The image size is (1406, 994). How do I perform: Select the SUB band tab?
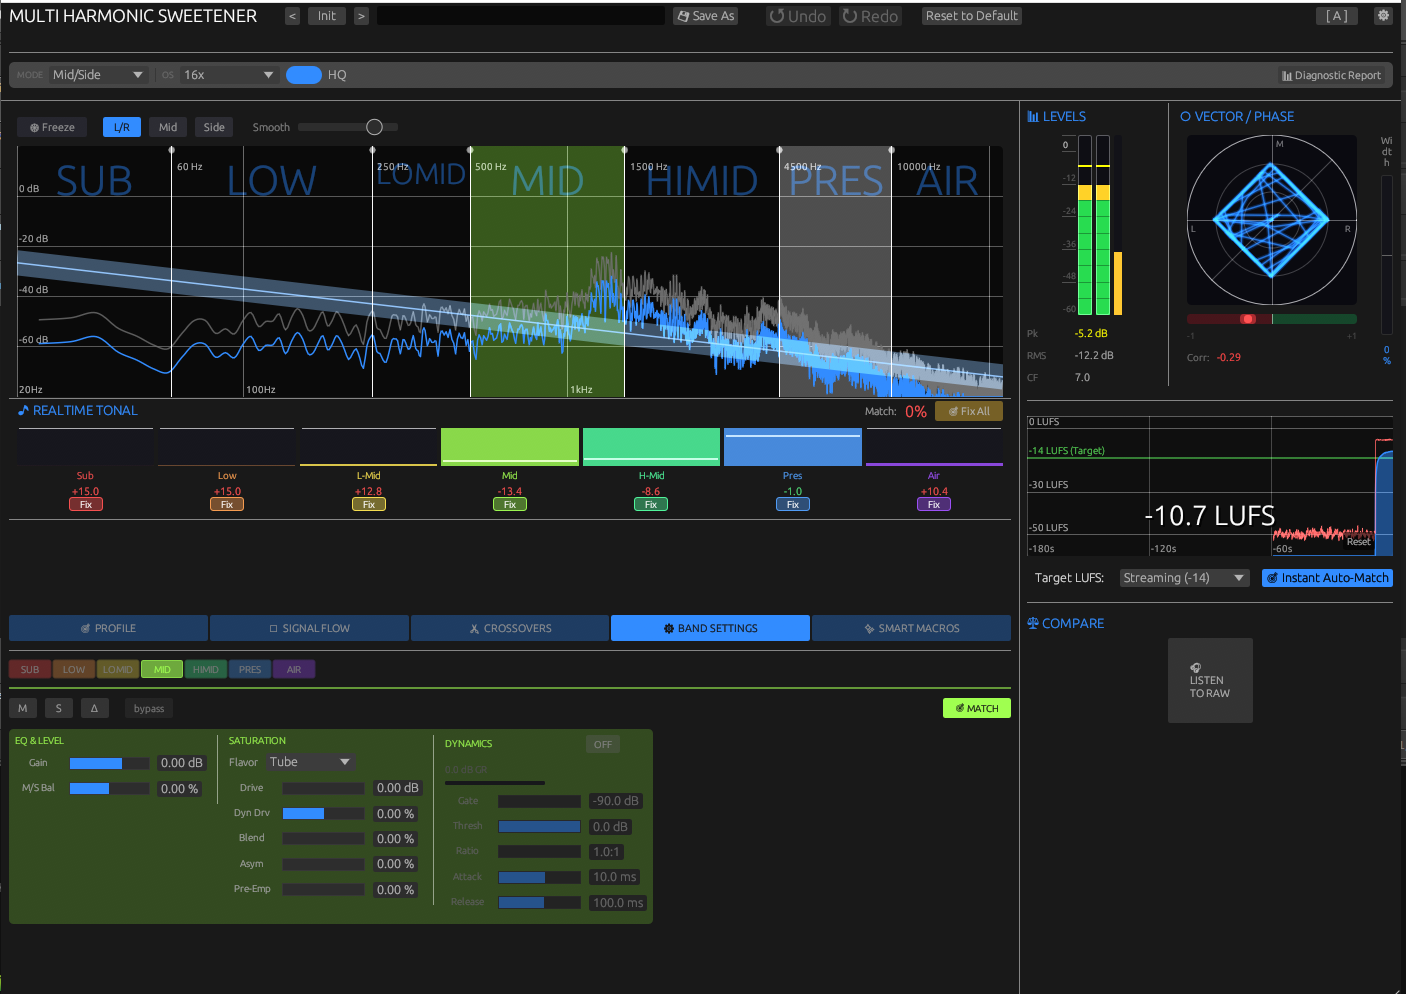(30, 670)
